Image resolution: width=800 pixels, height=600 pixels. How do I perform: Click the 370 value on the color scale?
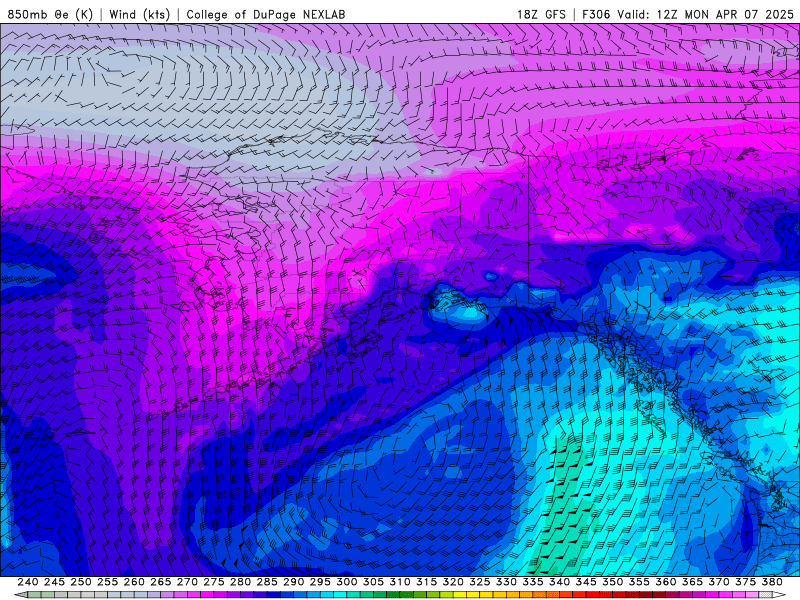719,582
